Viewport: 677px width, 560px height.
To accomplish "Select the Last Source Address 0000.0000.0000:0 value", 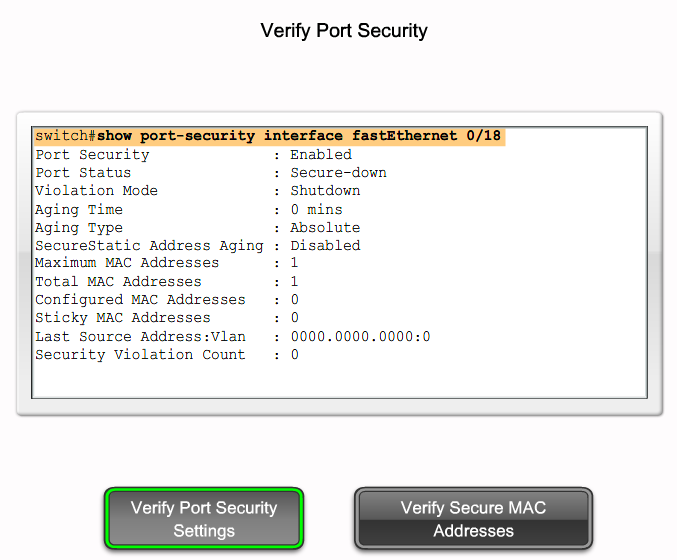I will (360, 336).
